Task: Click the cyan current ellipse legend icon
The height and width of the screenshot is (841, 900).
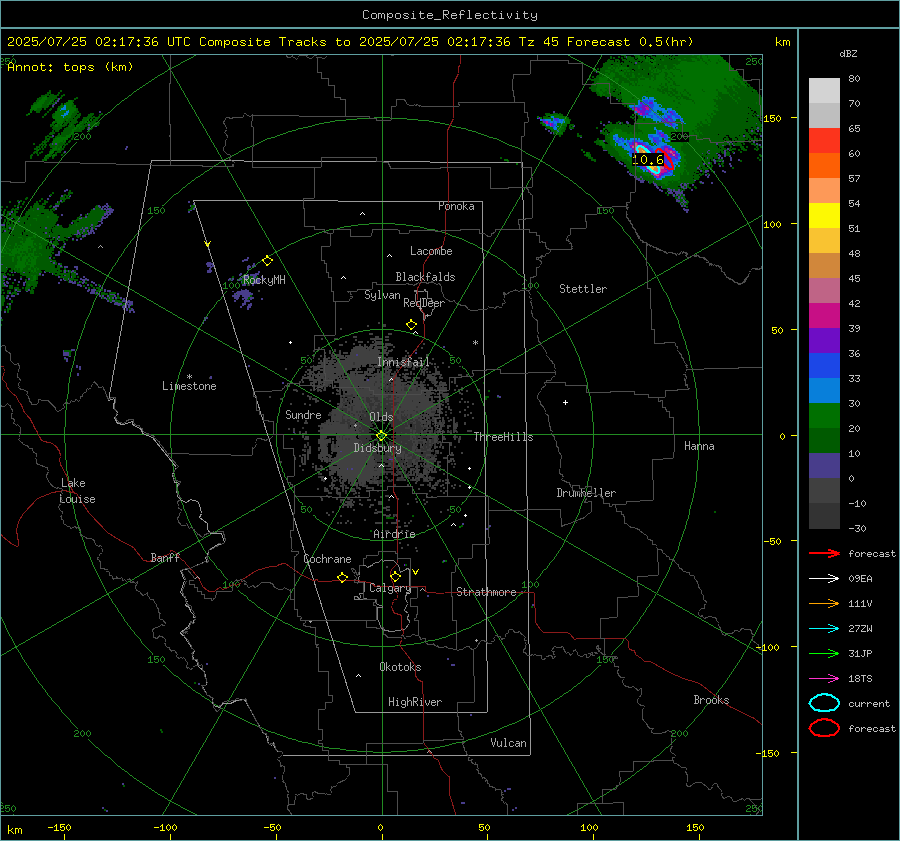Action: (x=824, y=703)
